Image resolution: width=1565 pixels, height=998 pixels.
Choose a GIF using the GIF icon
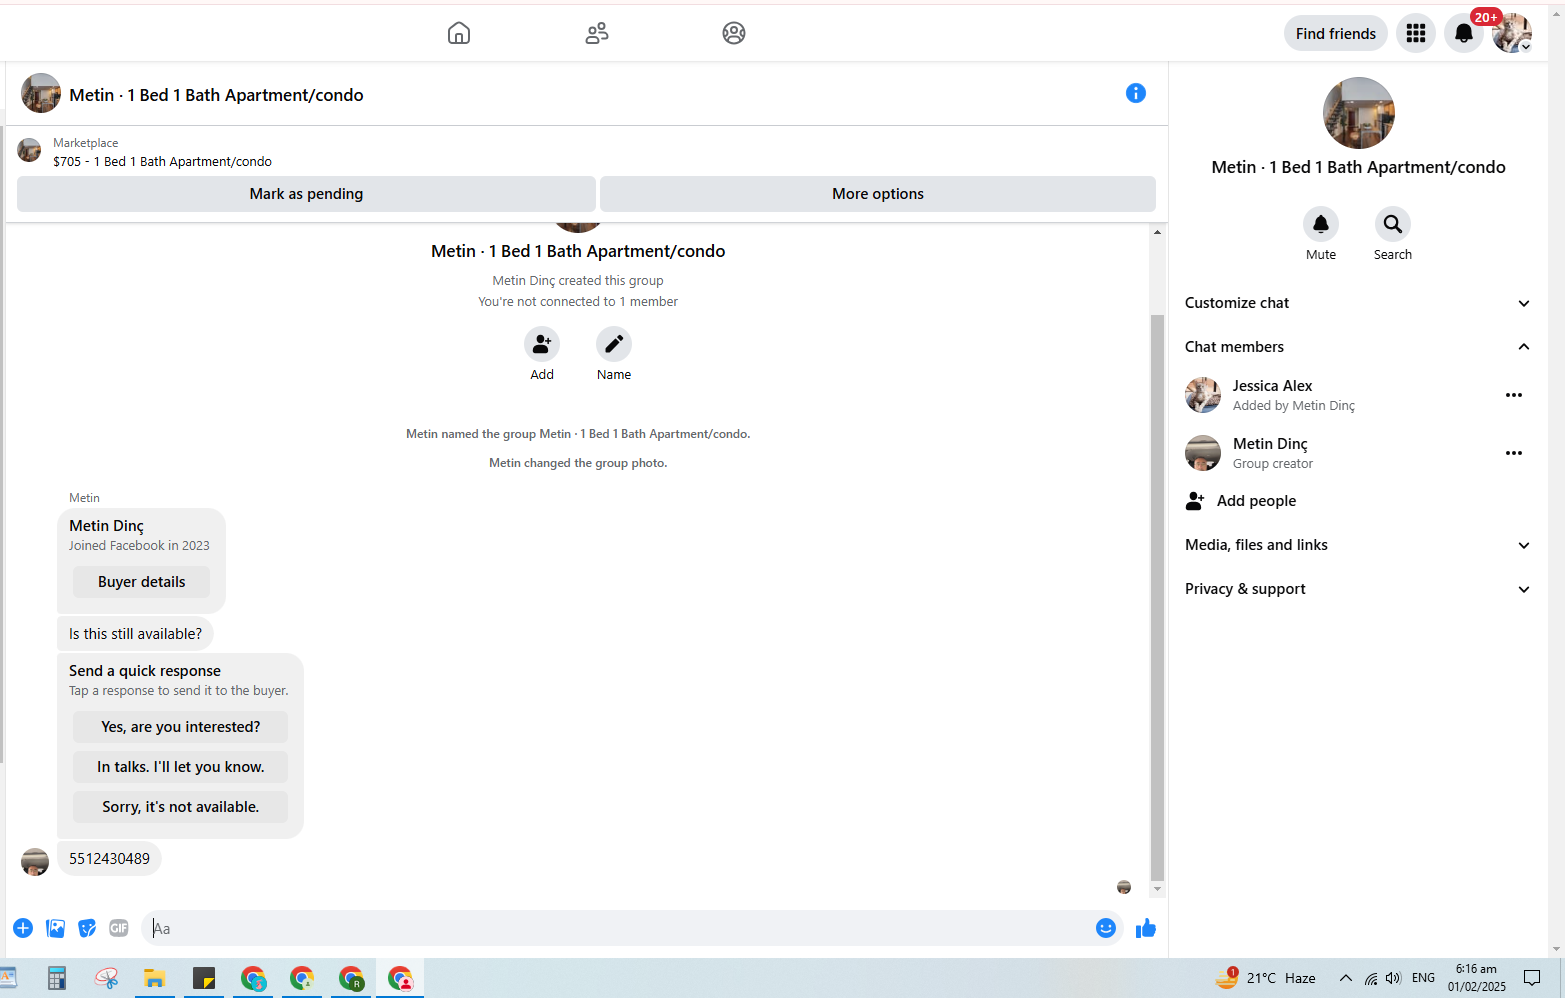[119, 928]
